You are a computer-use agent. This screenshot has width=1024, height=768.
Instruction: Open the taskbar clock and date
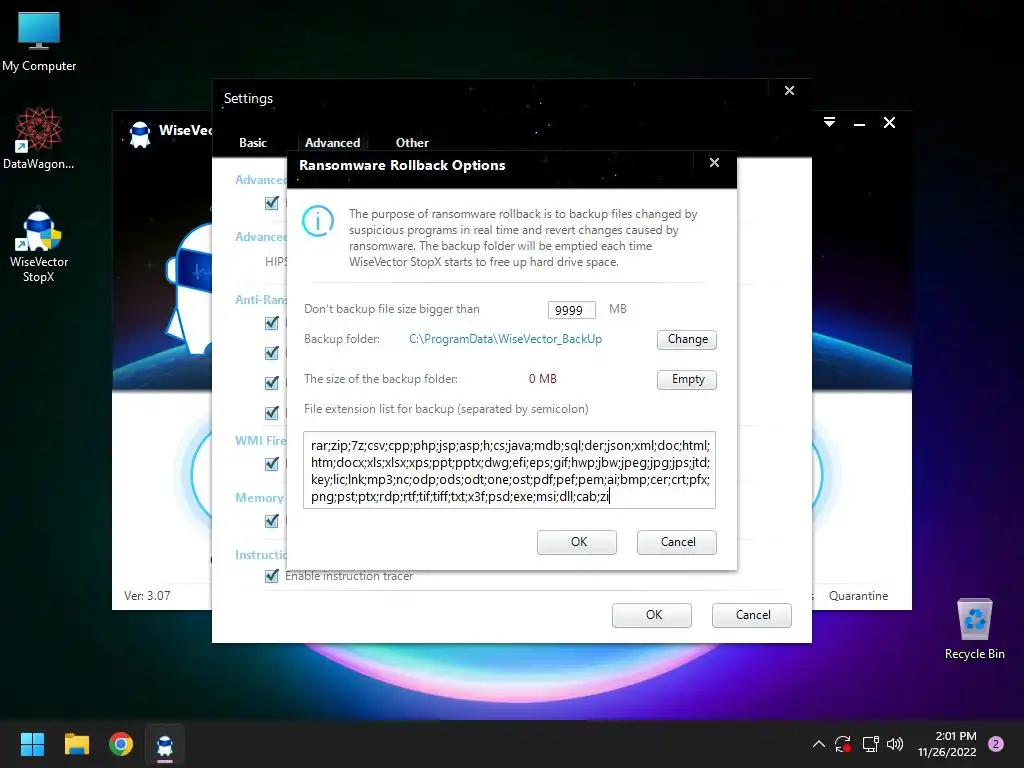tap(947, 744)
